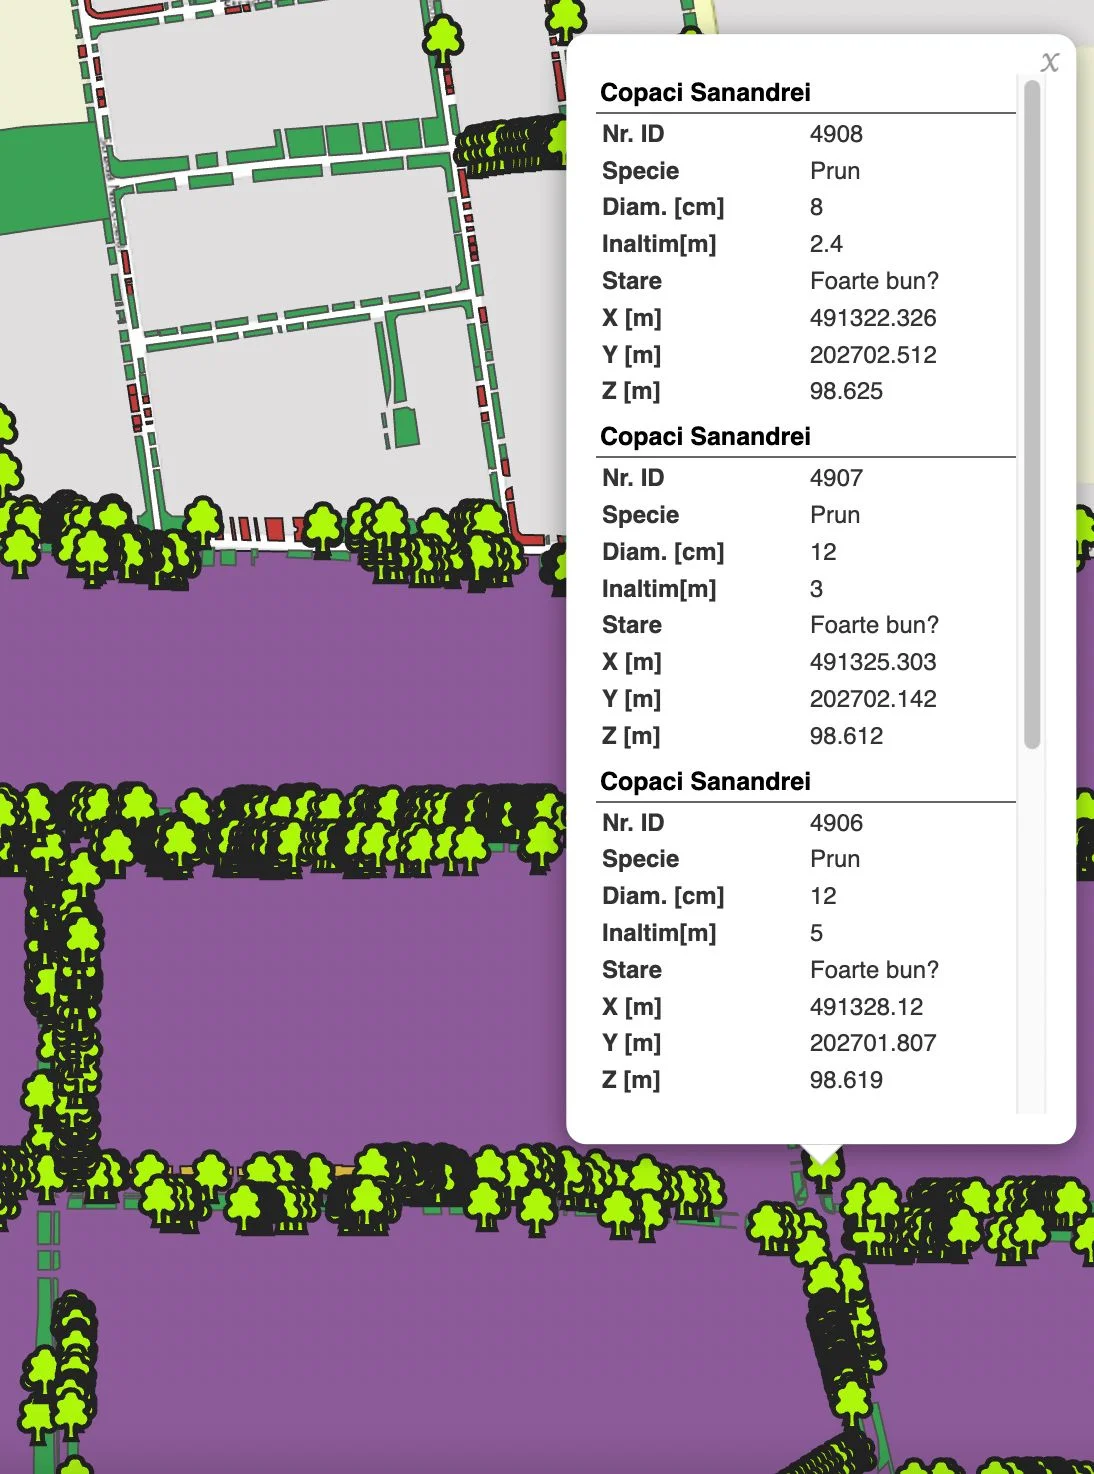Image resolution: width=1094 pixels, height=1474 pixels.
Task: Click the X value 491328.12
Action: [x=866, y=1007]
